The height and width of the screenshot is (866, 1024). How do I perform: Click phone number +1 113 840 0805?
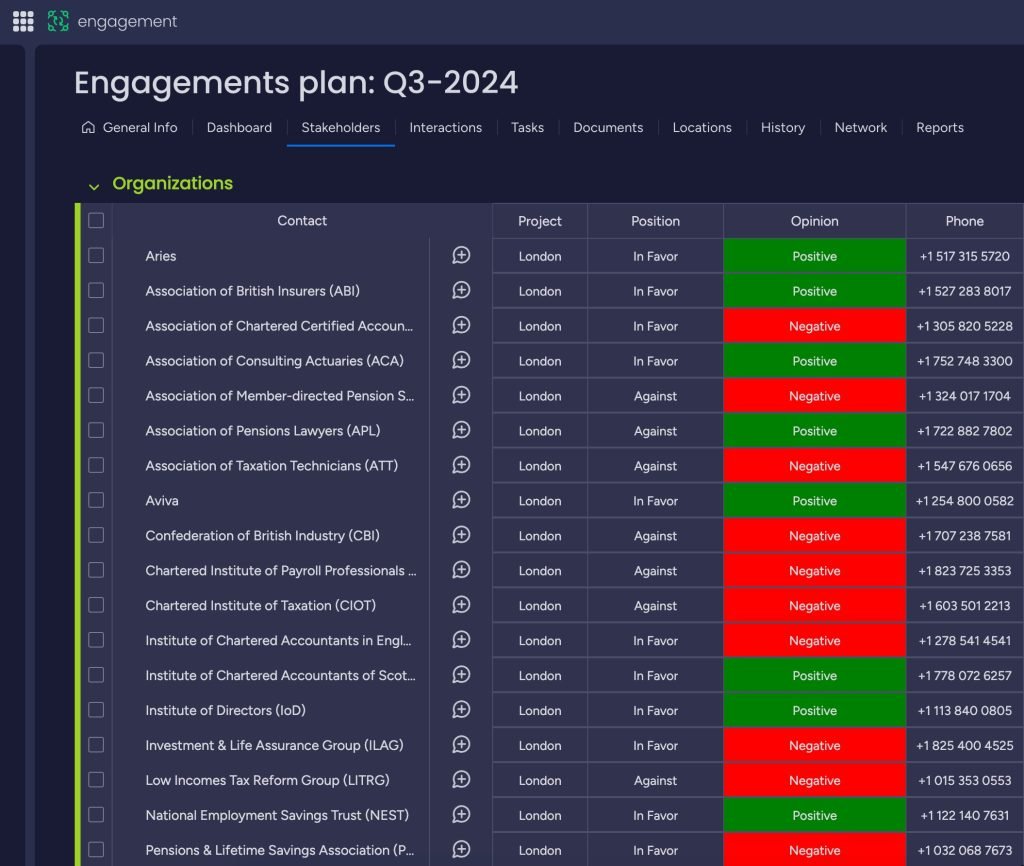pos(964,711)
